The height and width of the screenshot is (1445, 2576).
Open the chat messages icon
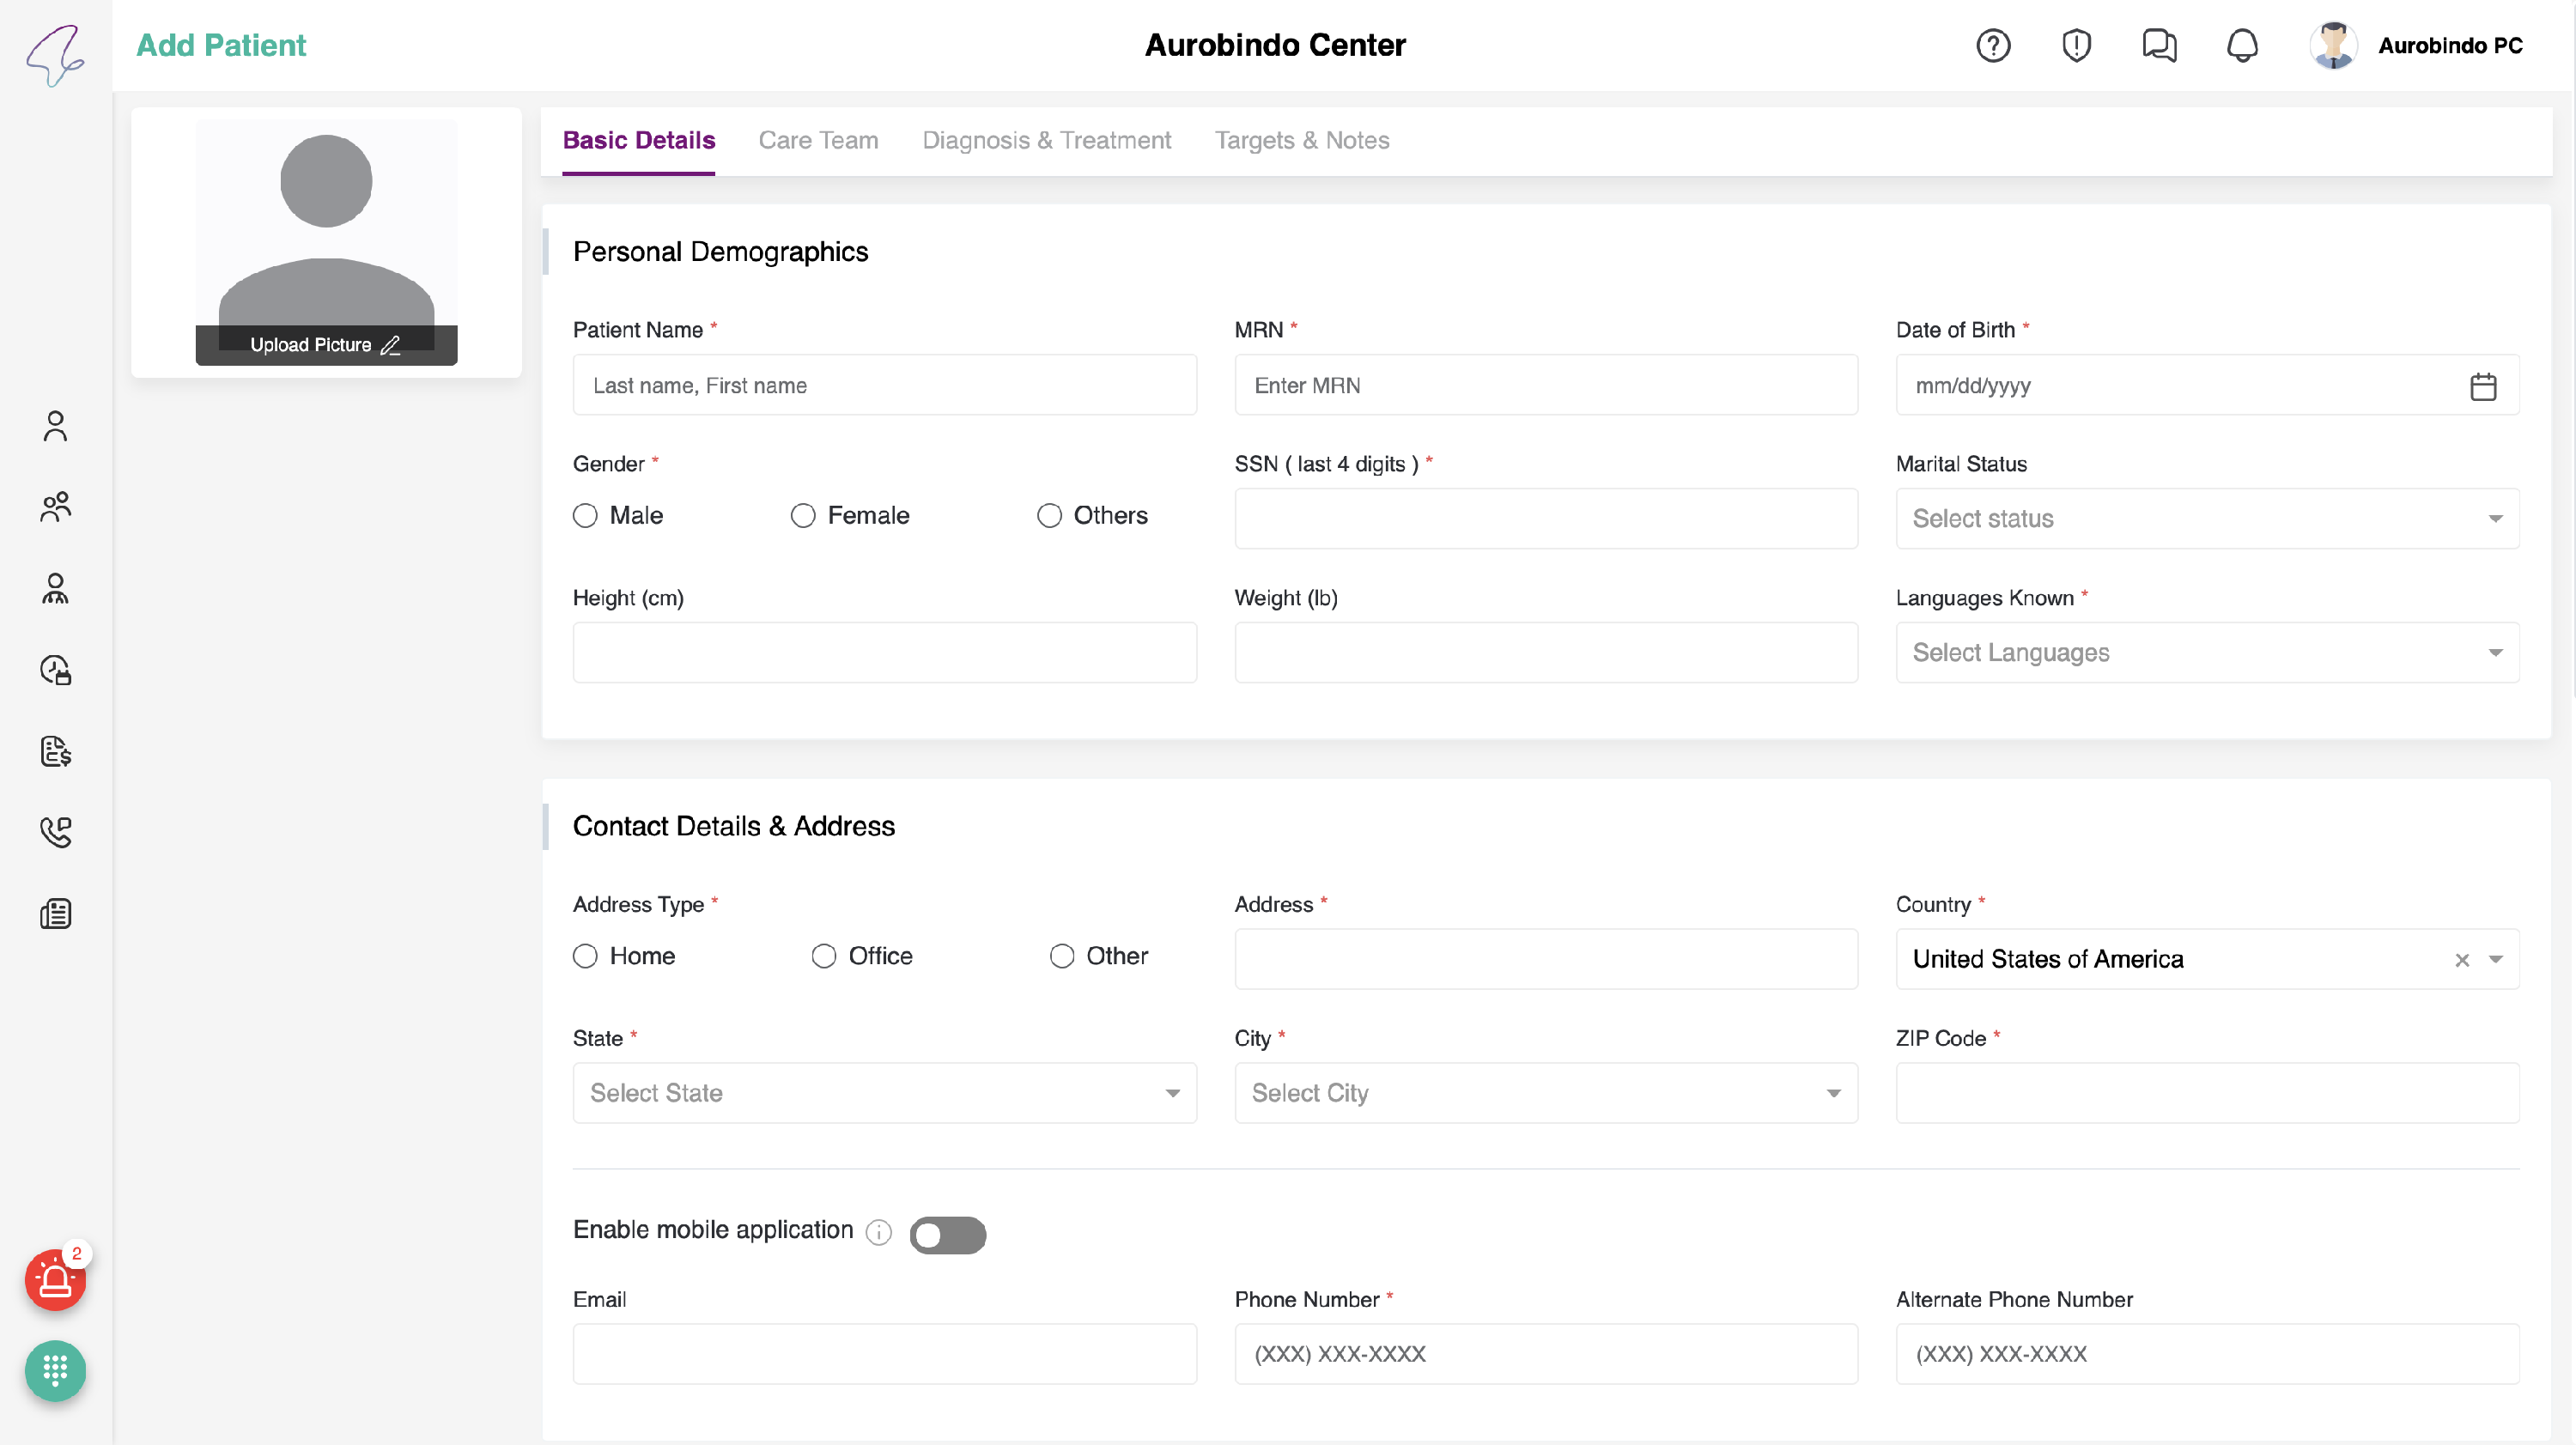(2159, 45)
